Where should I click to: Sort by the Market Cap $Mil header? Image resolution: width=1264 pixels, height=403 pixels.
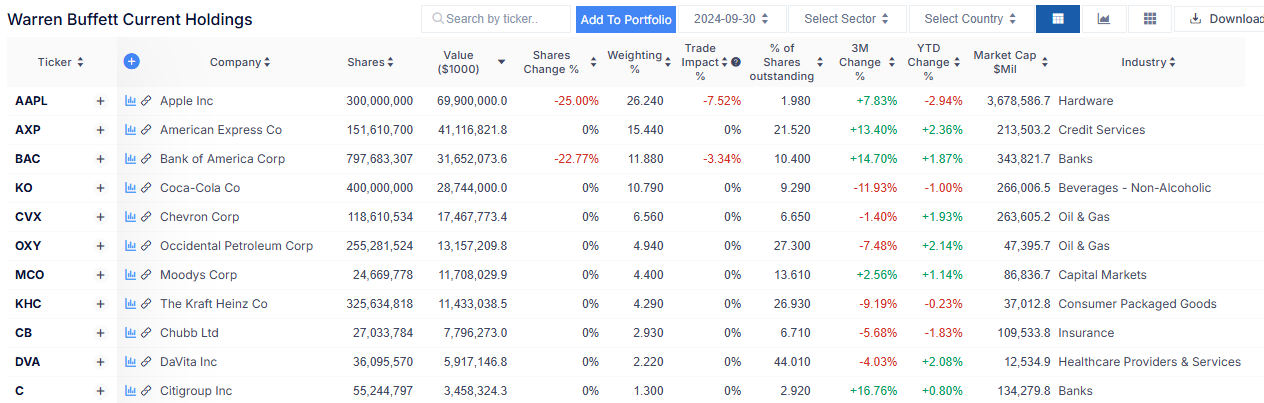pyautogui.click(x=1010, y=62)
